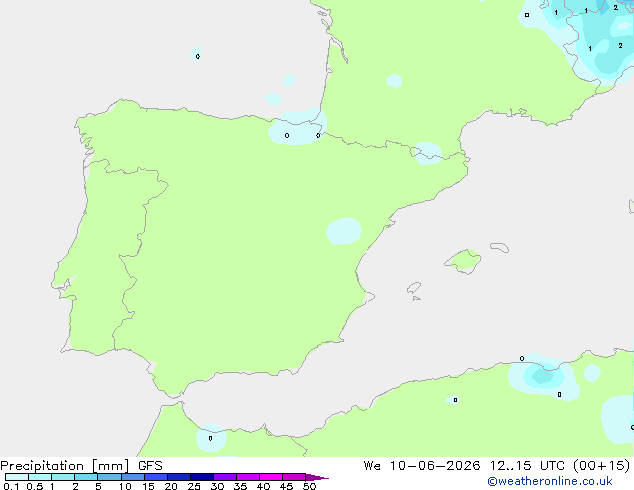
Task: Click the 0.1–0.5 mm palest cyan legend swatch
Action: (x=17, y=477)
